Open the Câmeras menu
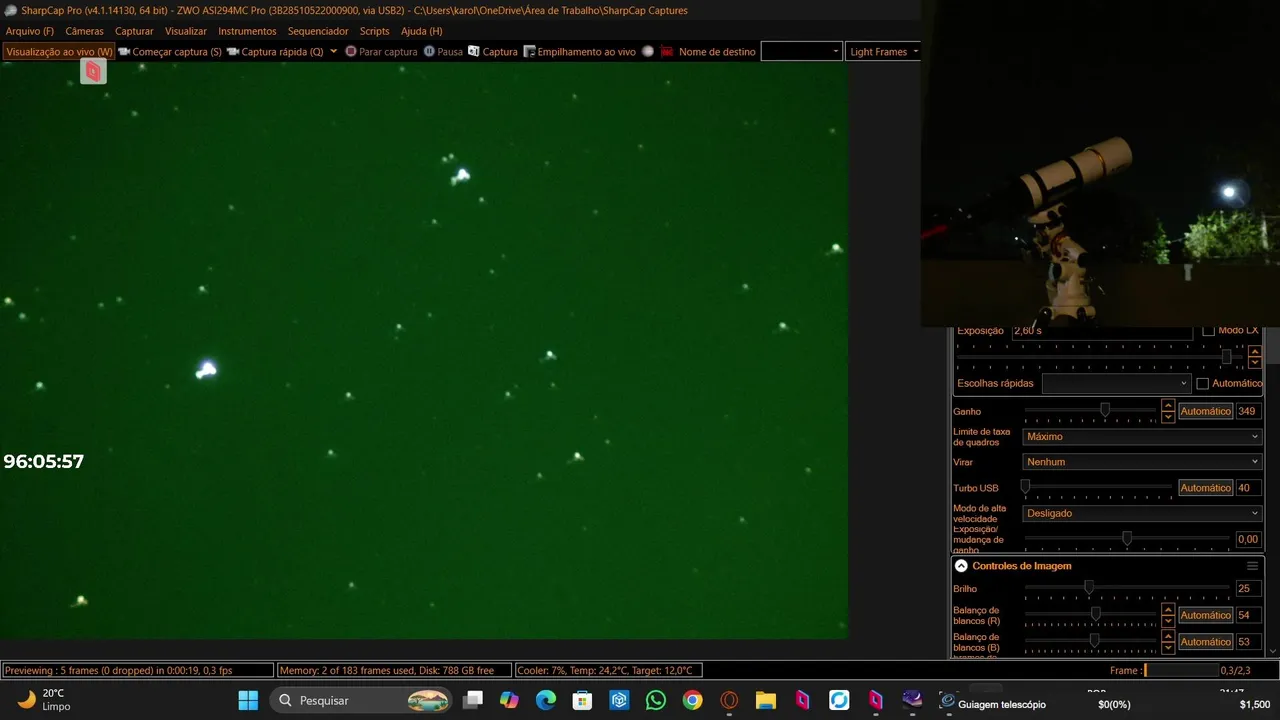 coord(84,31)
